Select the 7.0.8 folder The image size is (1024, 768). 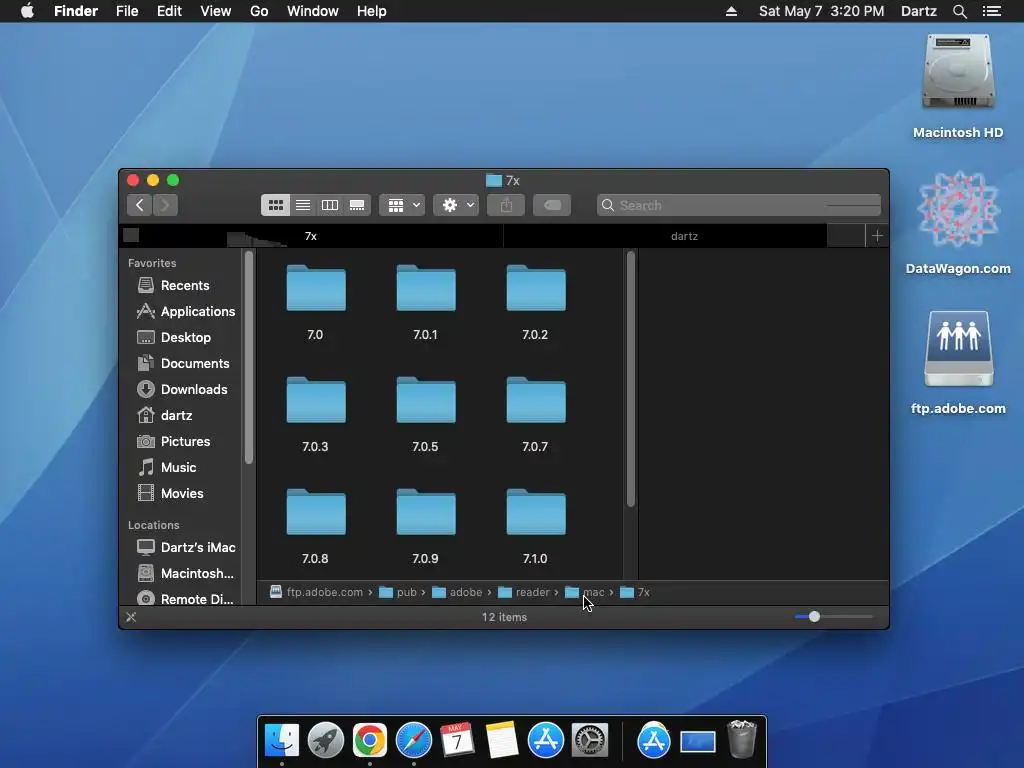[315, 512]
